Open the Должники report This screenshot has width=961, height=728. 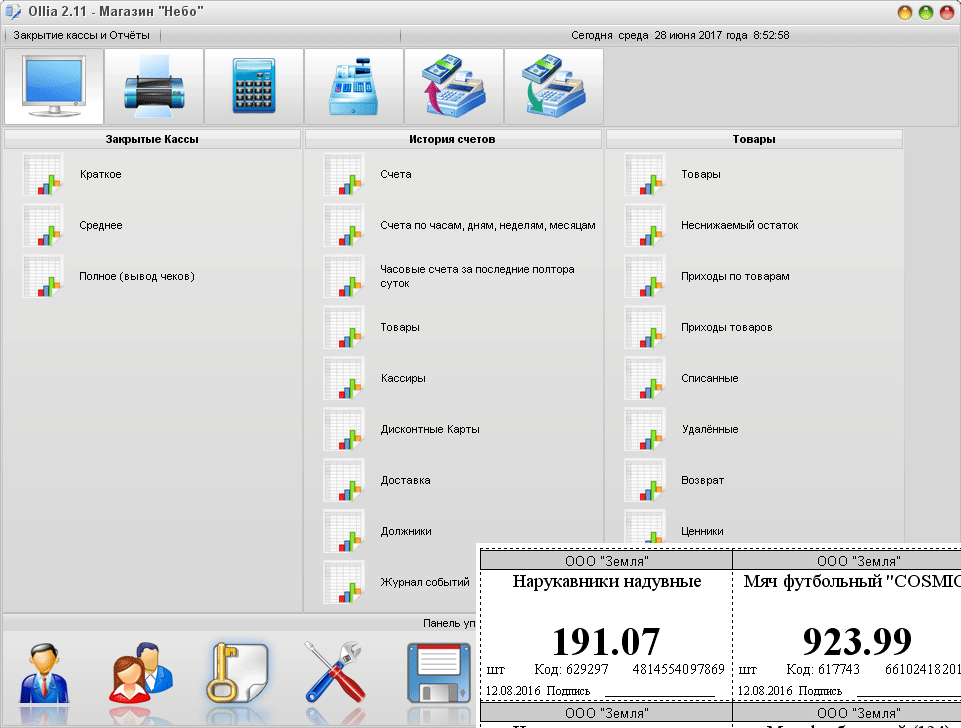[x=406, y=531]
